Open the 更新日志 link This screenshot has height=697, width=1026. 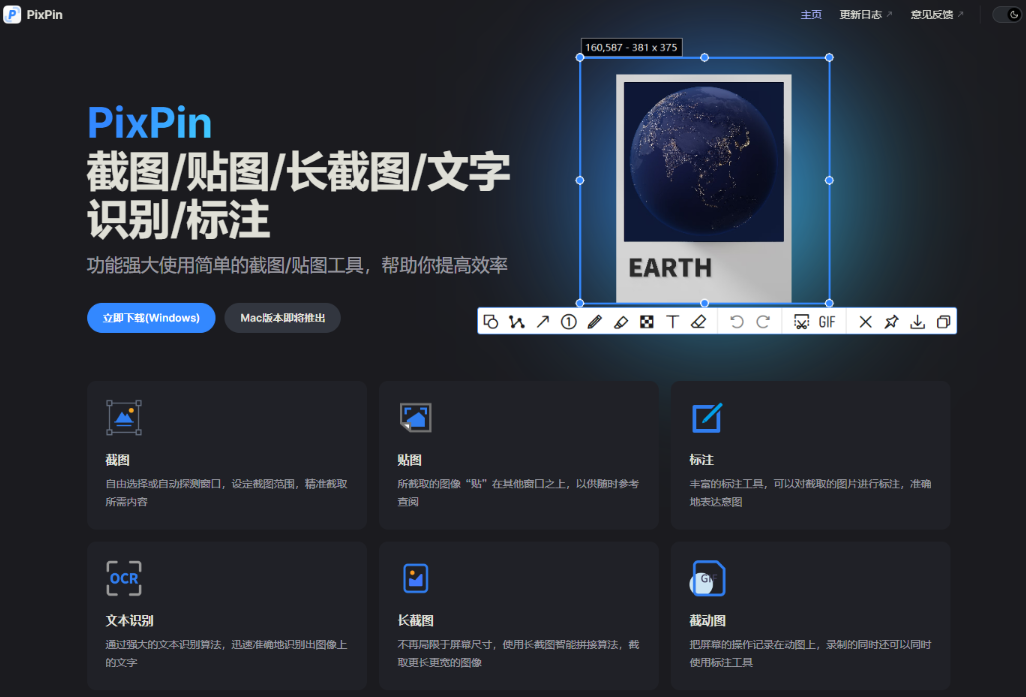[866, 14]
